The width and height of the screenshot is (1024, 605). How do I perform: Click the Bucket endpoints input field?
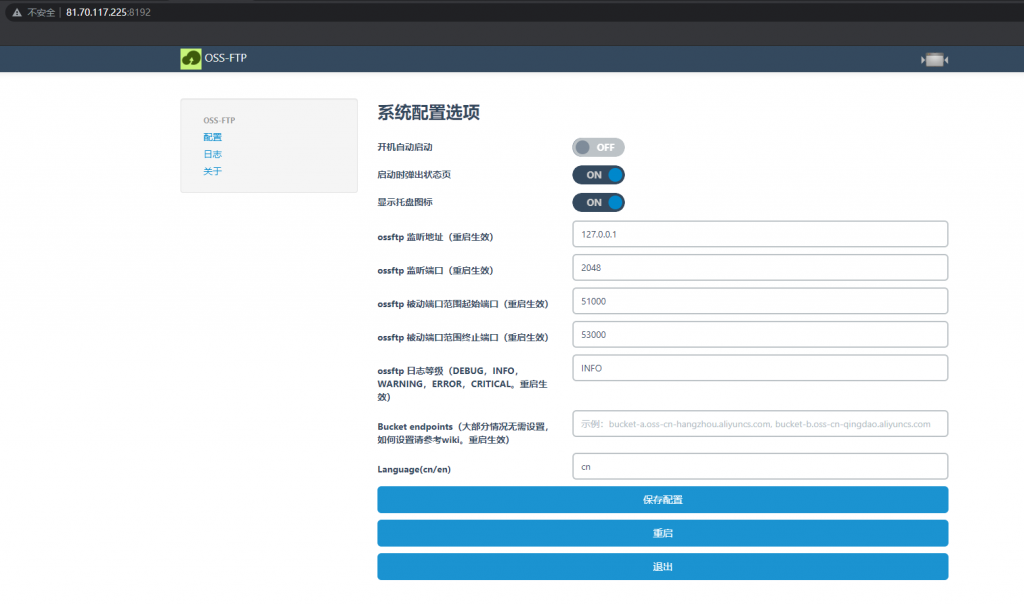(760, 423)
